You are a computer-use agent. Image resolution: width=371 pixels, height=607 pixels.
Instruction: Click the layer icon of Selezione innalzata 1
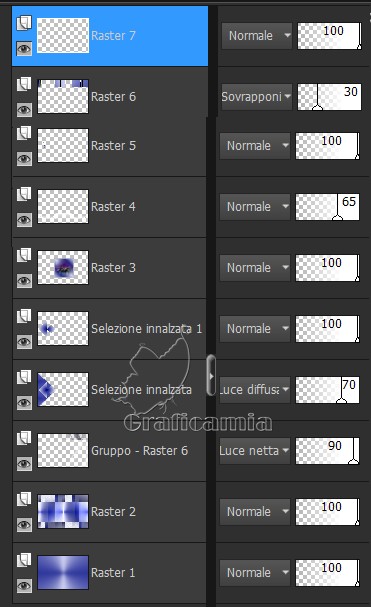(24, 316)
